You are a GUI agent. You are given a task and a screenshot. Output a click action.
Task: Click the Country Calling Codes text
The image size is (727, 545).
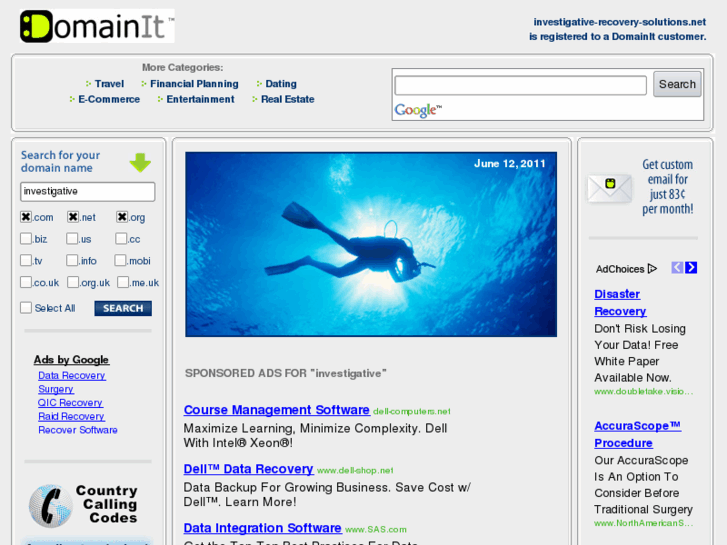click(107, 504)
